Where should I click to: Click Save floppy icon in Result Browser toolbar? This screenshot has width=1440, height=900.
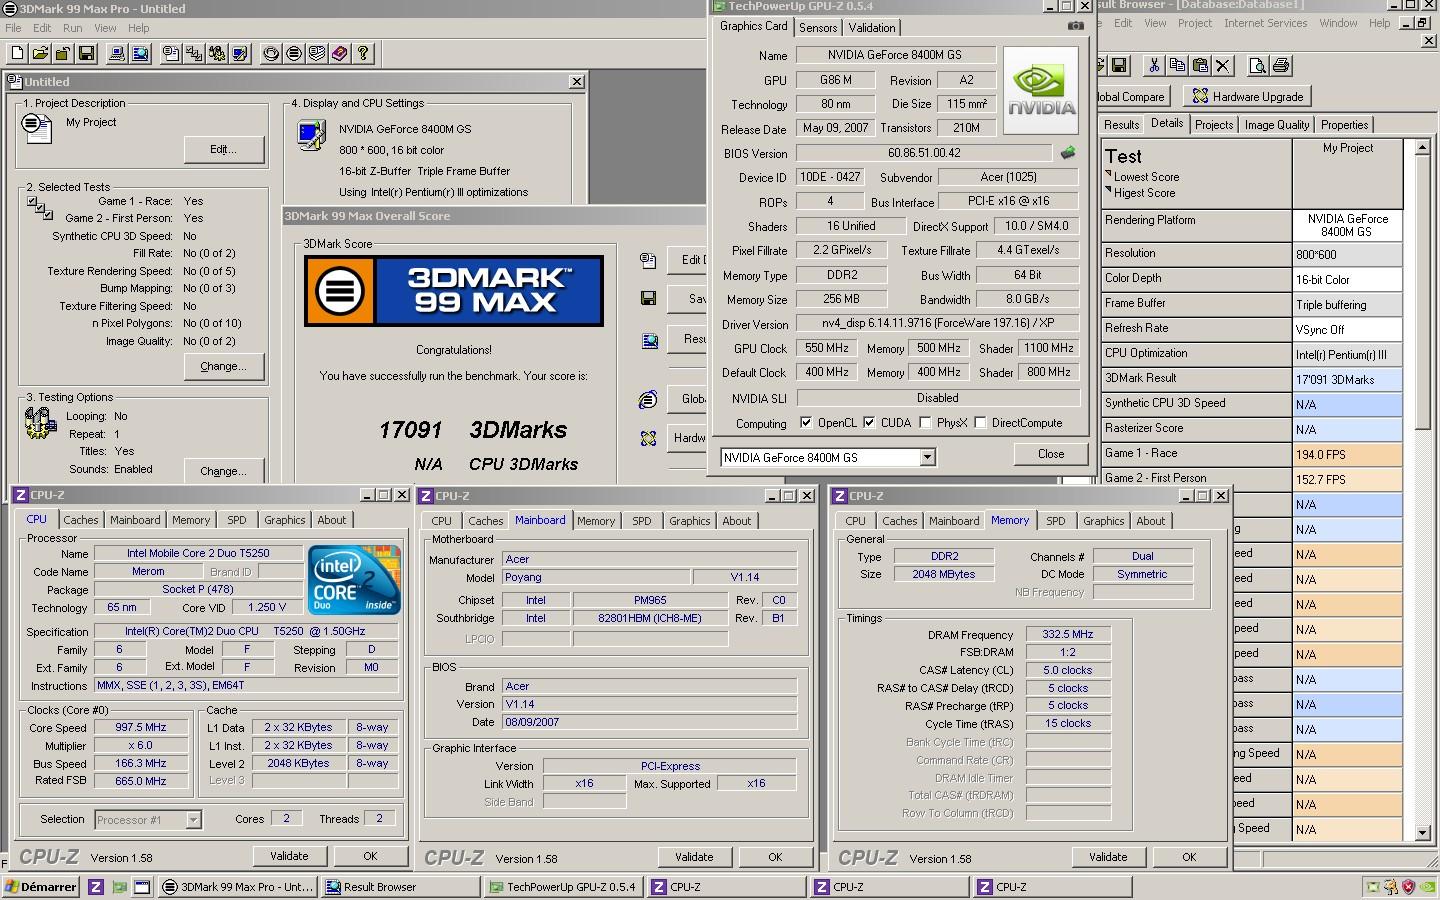pyautogui.click(x=1119, y=66)
